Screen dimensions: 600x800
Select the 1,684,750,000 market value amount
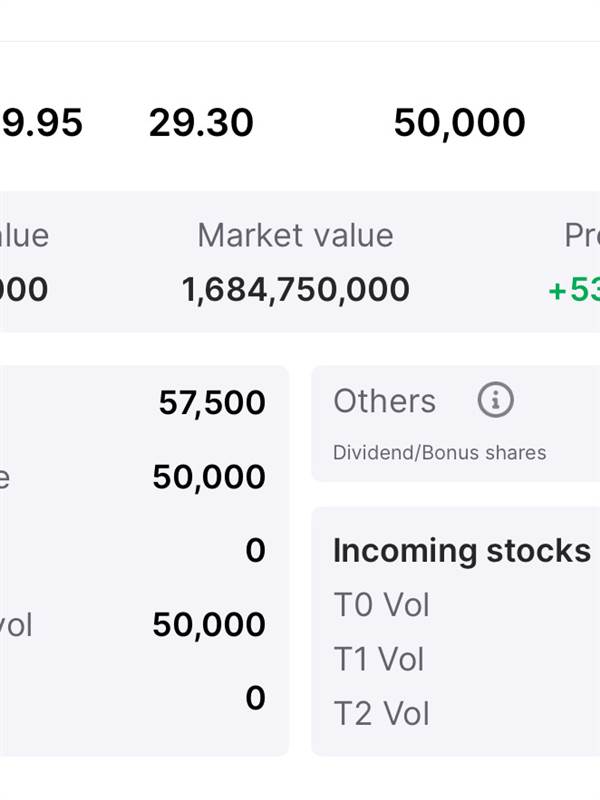click(295, 289)
